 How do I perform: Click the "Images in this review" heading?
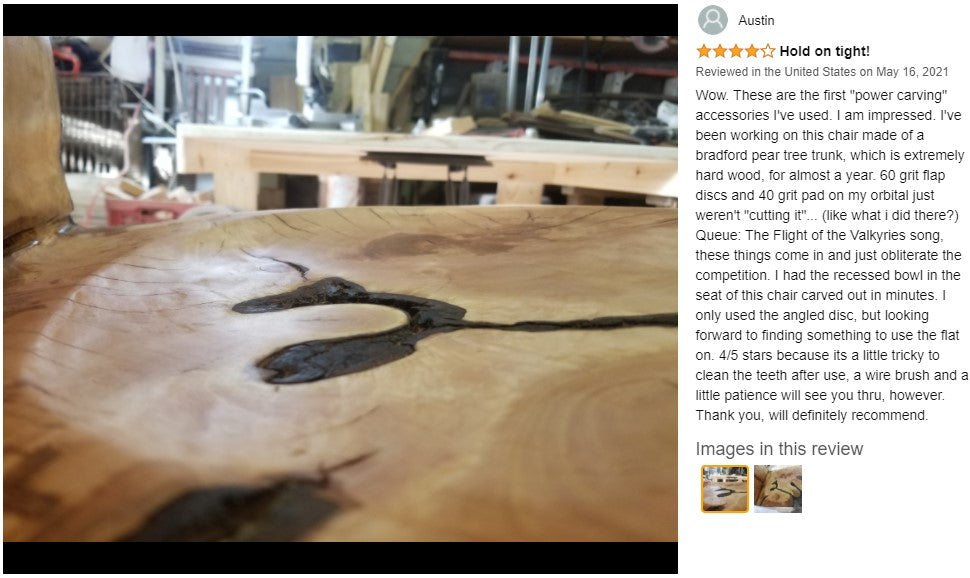point(779,449)
